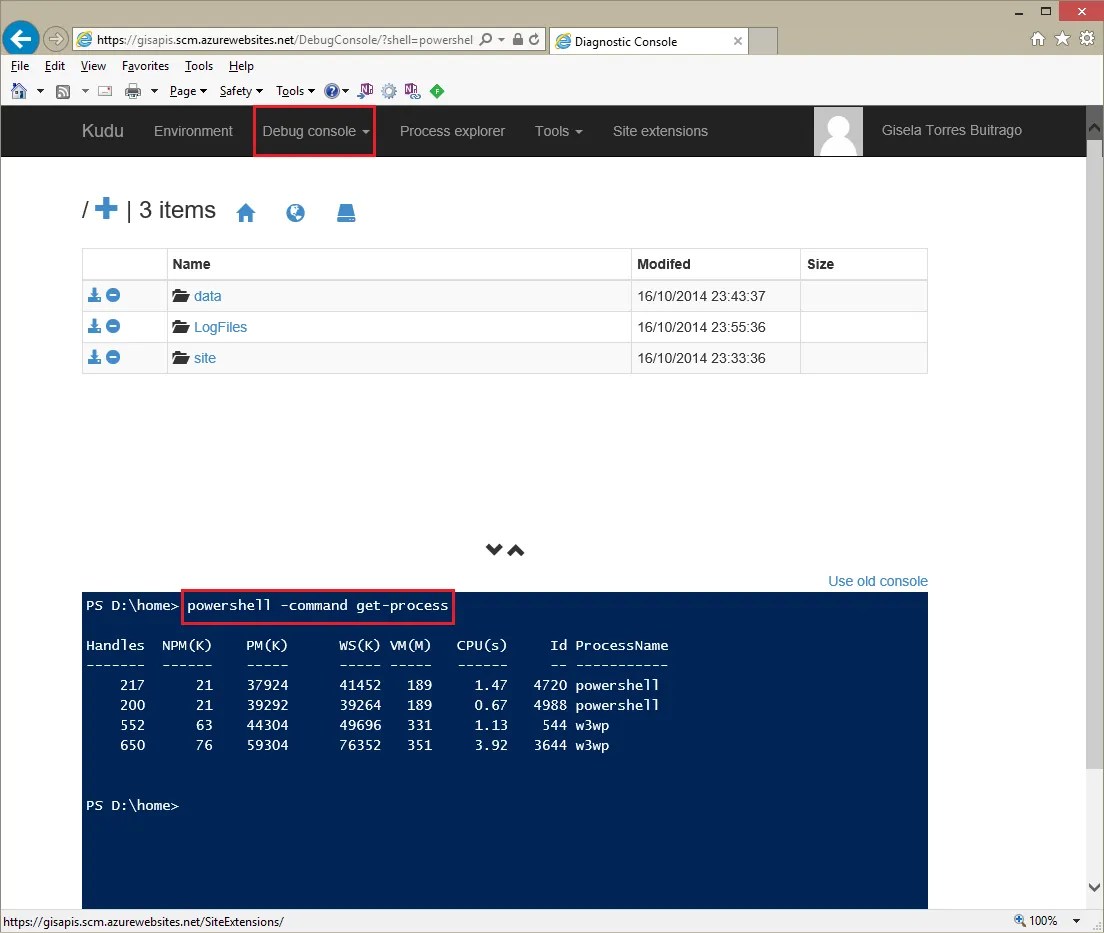1104x933 pixels.
Task: Open the Page dropdown menu
Action: coord(188,91)
